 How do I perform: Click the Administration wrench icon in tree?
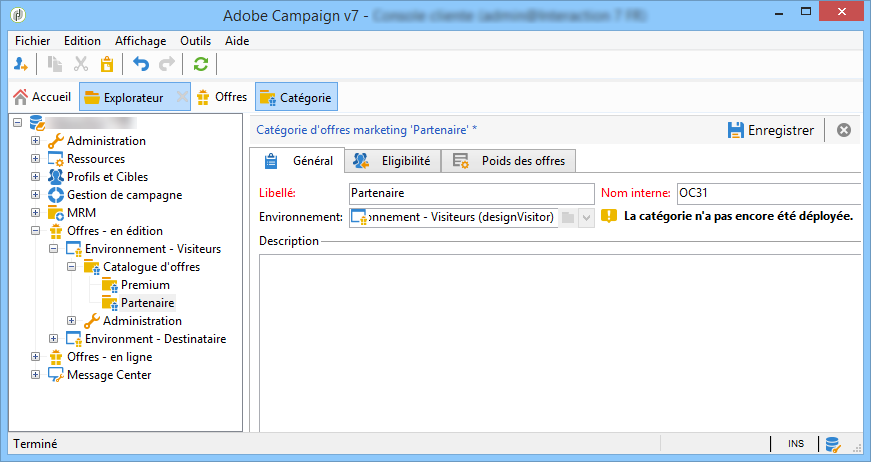(x=56, y=141)
